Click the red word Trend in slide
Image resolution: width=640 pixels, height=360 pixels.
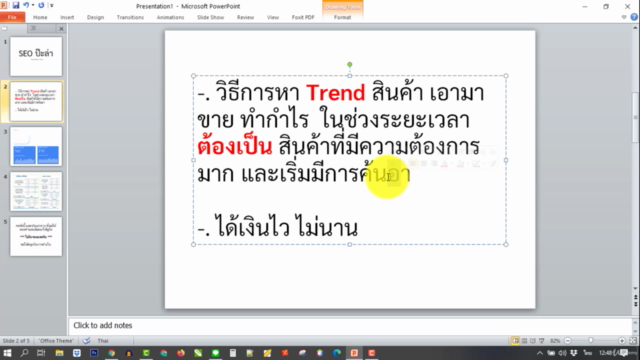(x=336, y=93)
